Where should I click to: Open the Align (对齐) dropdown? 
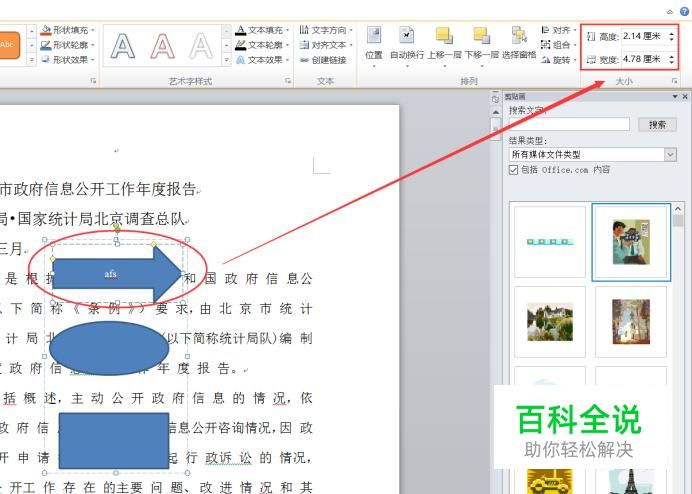(x=559, y=30)
